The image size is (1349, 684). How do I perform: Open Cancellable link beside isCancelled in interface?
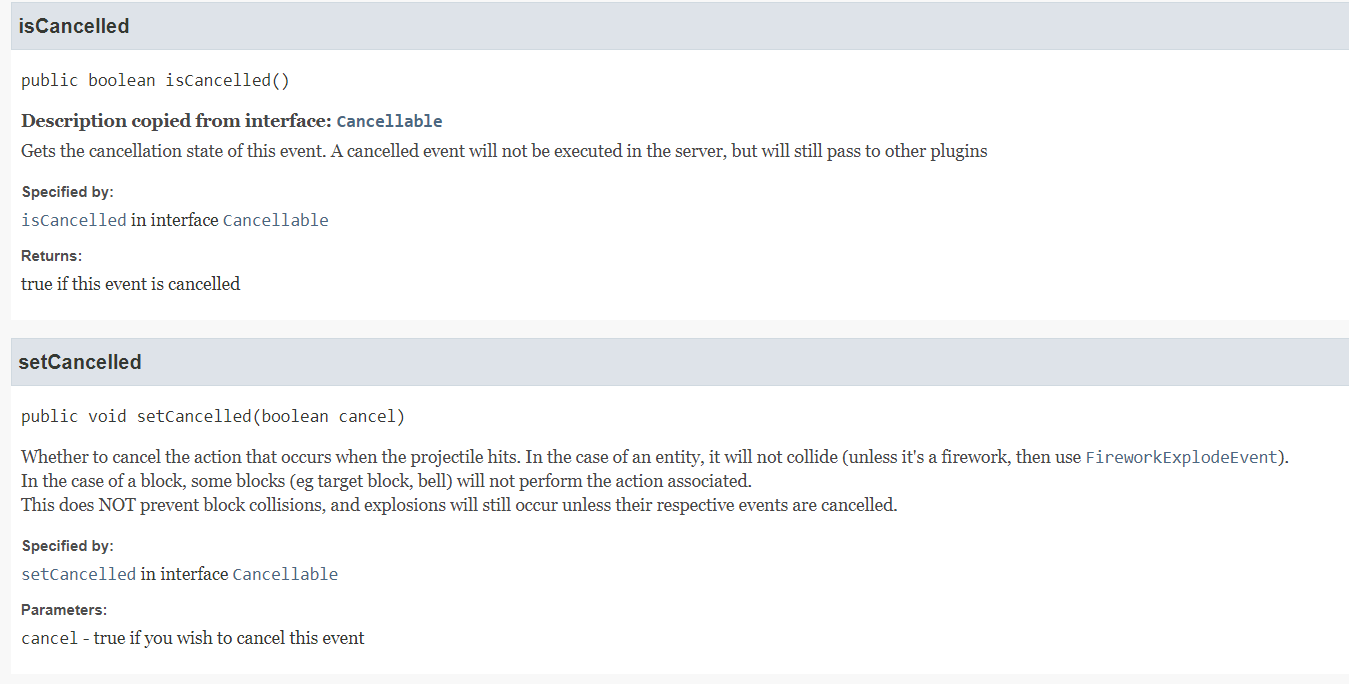[x=275, y=220]
